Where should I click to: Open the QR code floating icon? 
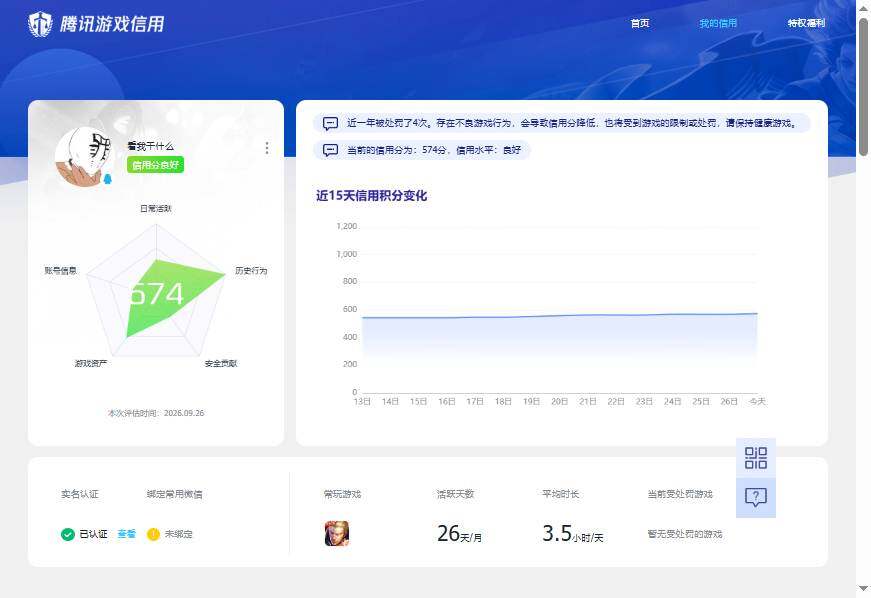(x=755, y=458)
